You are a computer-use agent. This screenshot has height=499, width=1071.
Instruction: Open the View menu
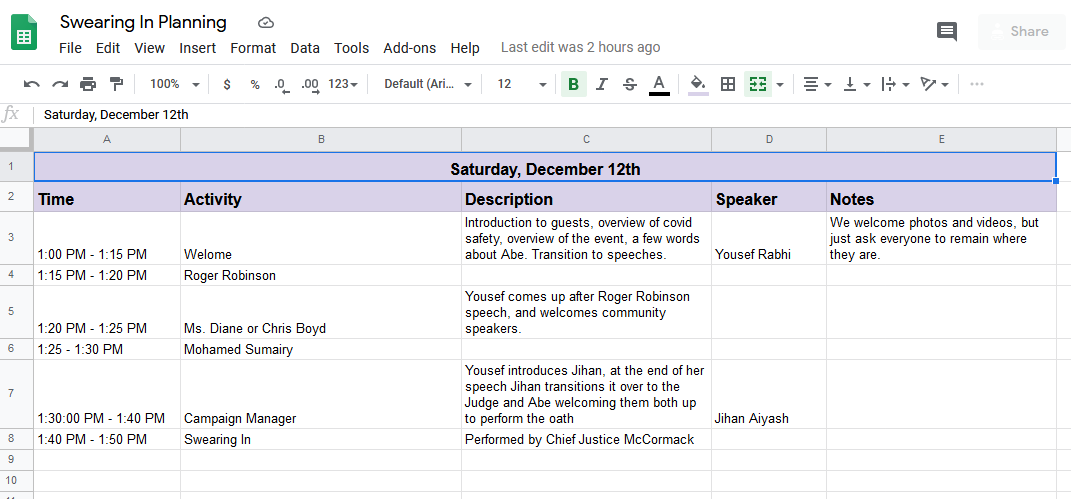click(x=150, y=48)
